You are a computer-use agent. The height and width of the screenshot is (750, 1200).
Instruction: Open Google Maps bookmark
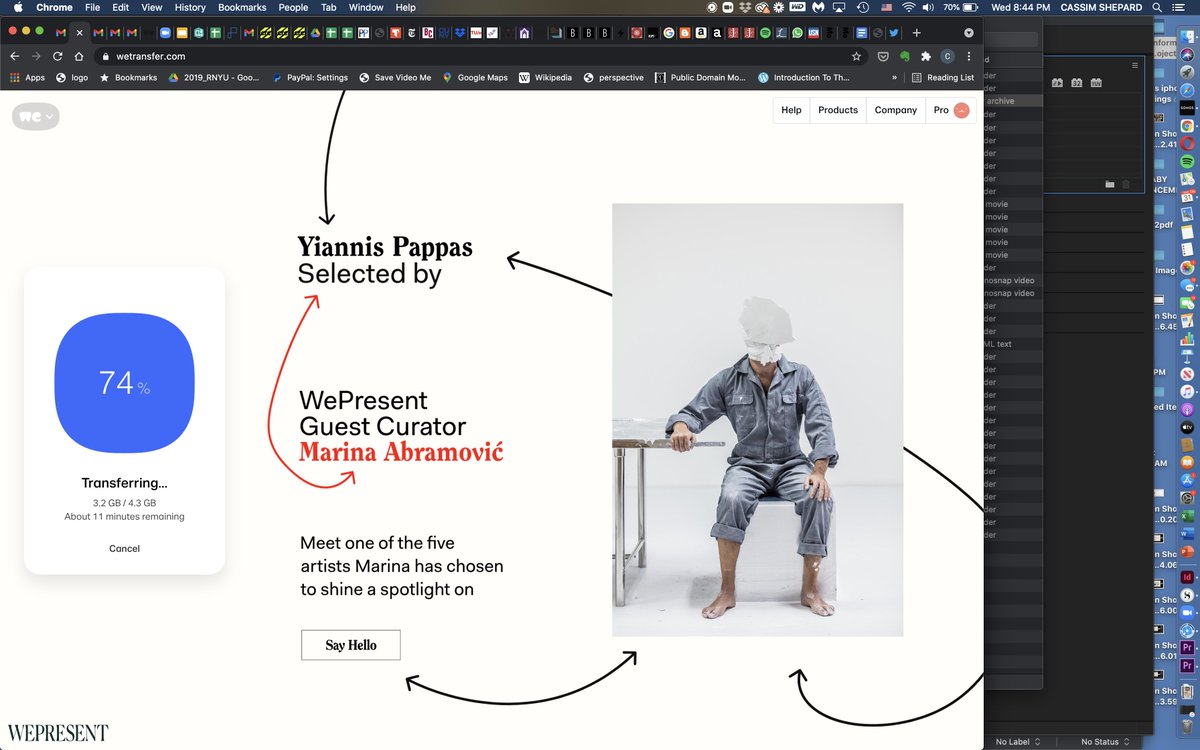pyautogui.click(x=475, y=77)
